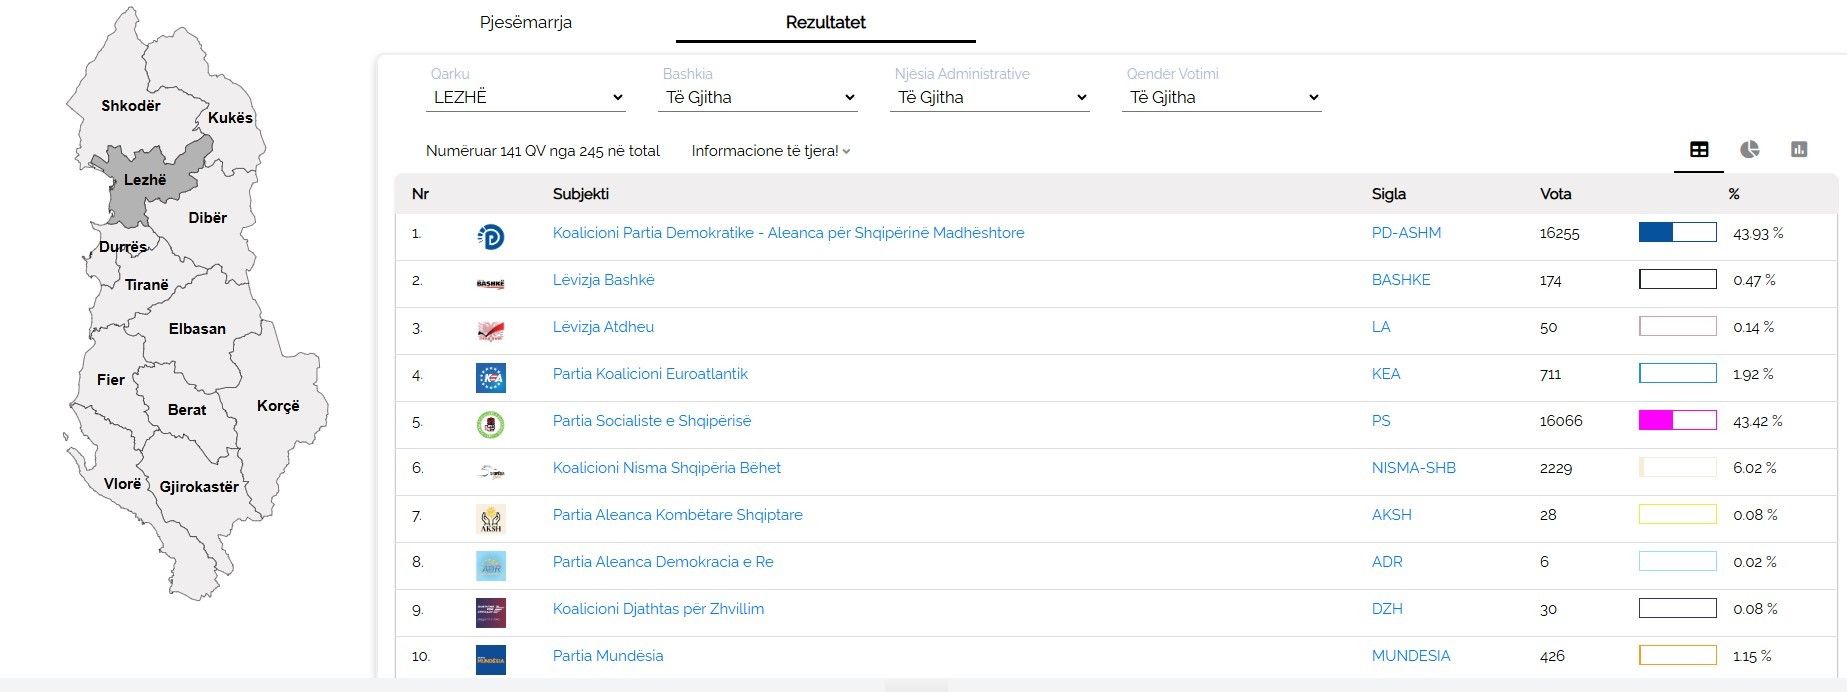1847x692 pixels.
Task: Click the Lëvizja Atdheu logo
Action: (490, 330)
